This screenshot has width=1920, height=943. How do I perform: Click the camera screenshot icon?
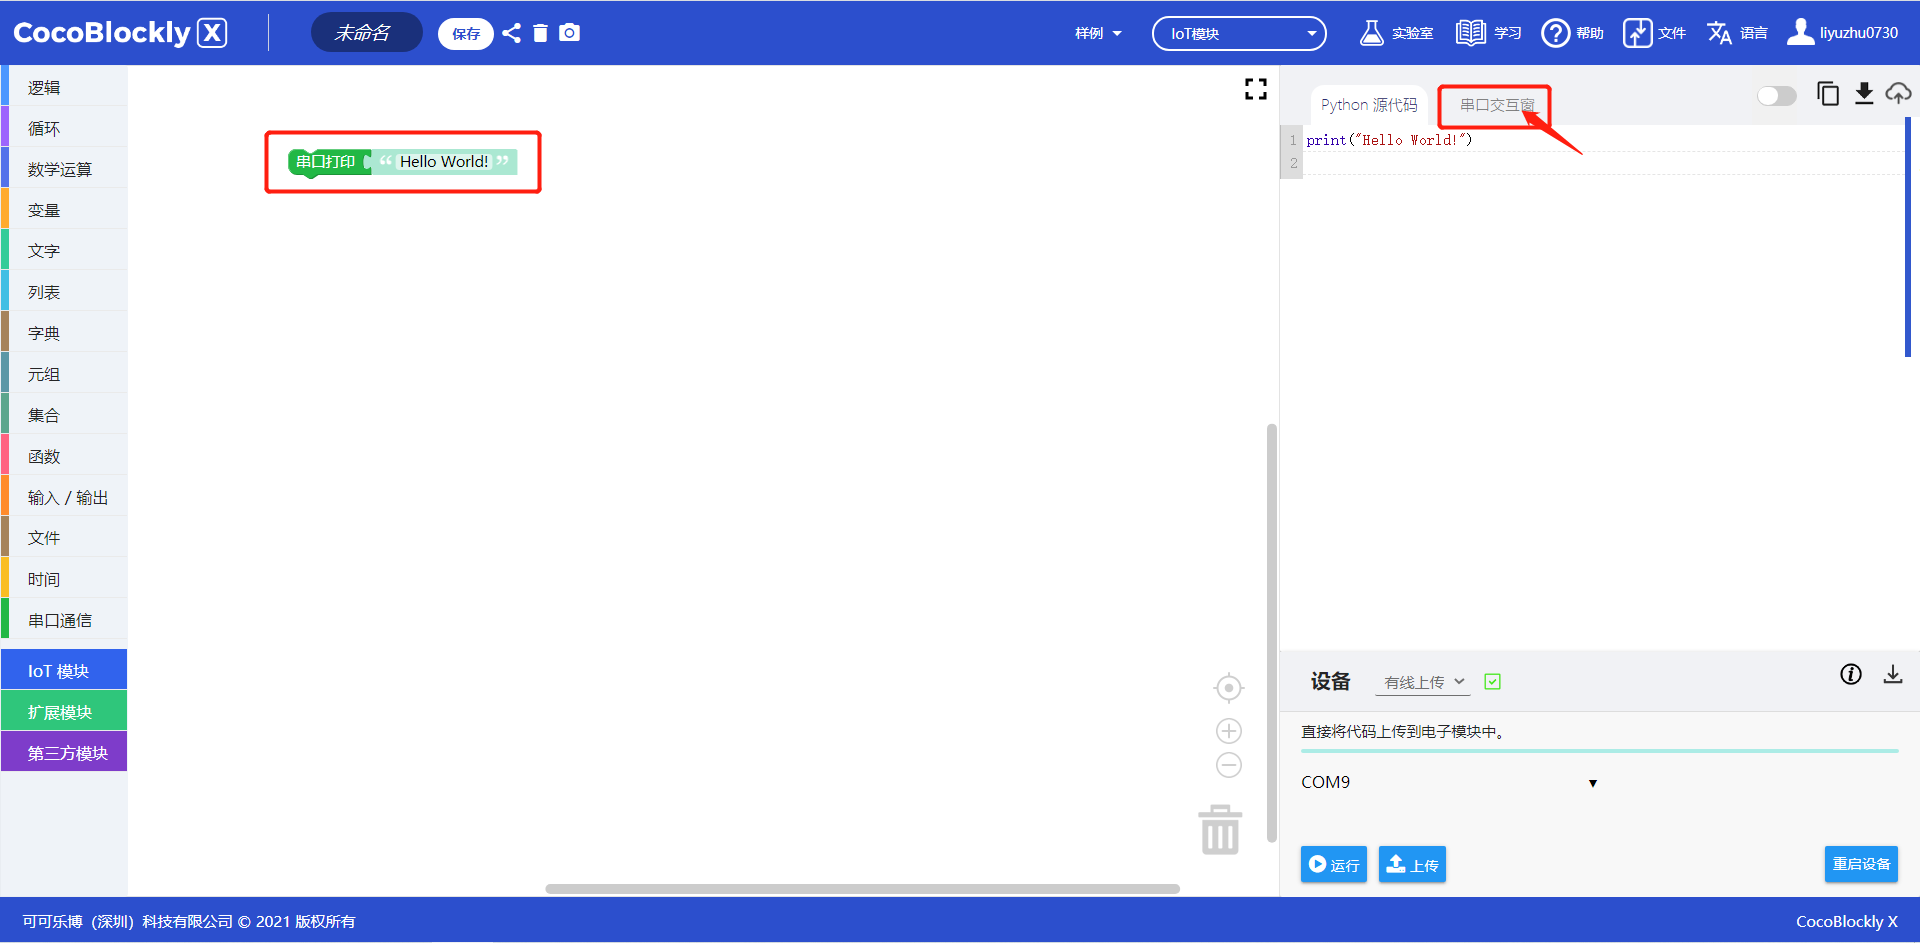tap(569, 33)
